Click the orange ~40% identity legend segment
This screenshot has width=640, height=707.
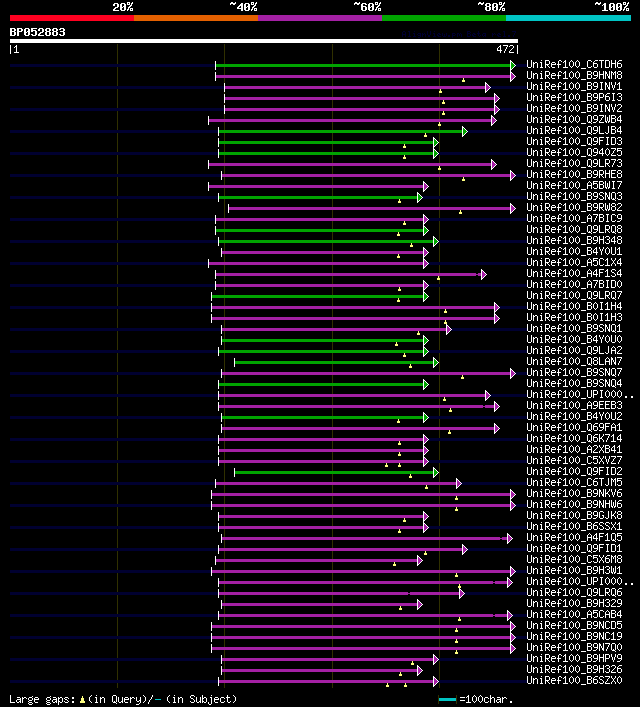196,18
